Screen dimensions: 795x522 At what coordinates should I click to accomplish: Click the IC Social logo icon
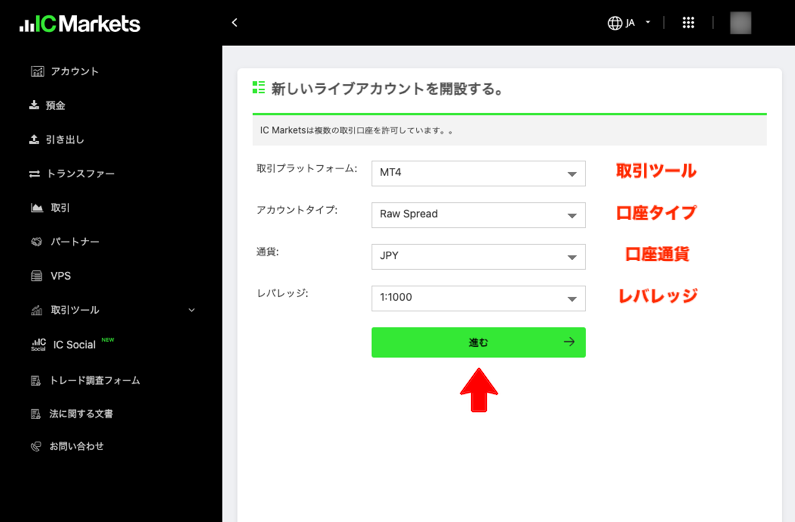(39, 345)
